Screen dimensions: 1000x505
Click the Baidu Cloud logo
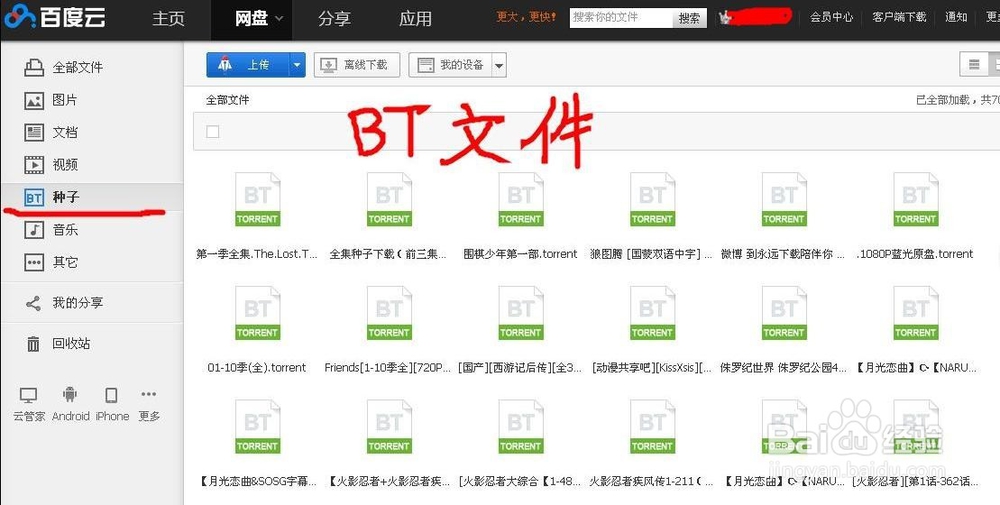point(54,17)
